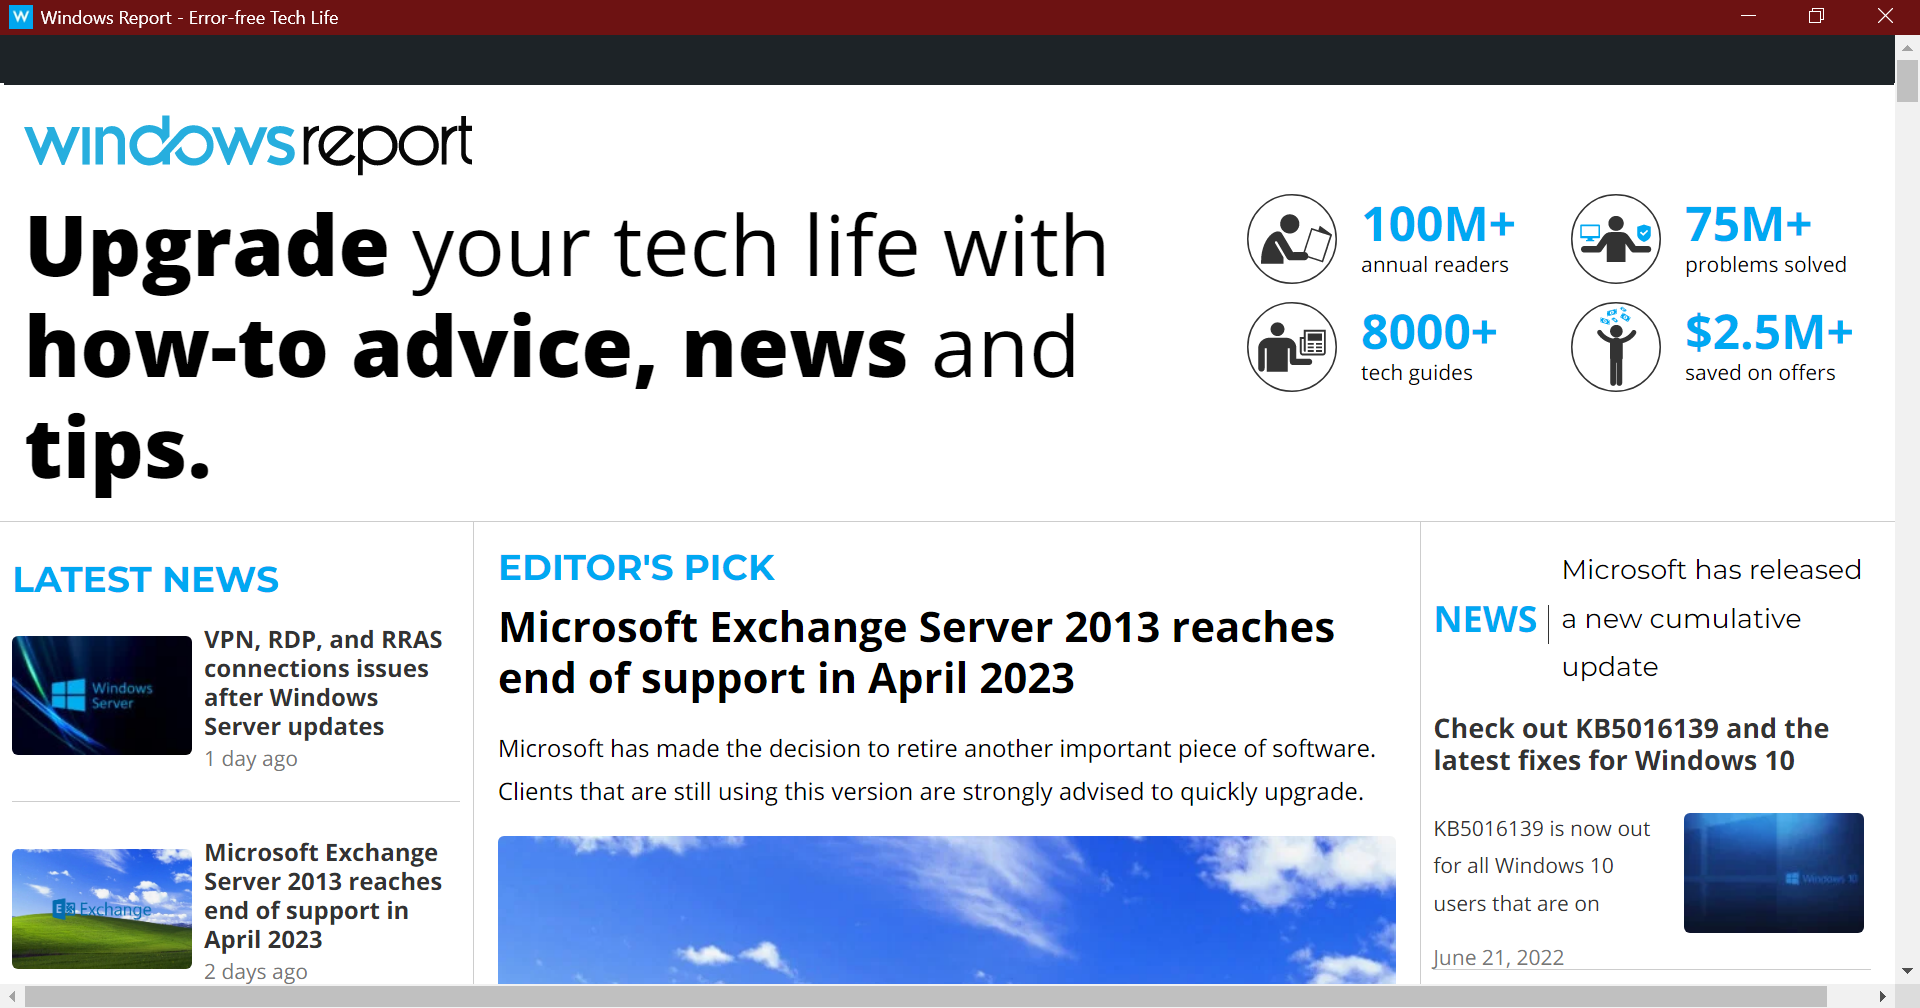Click the annual readers icon

point(1292,239)
